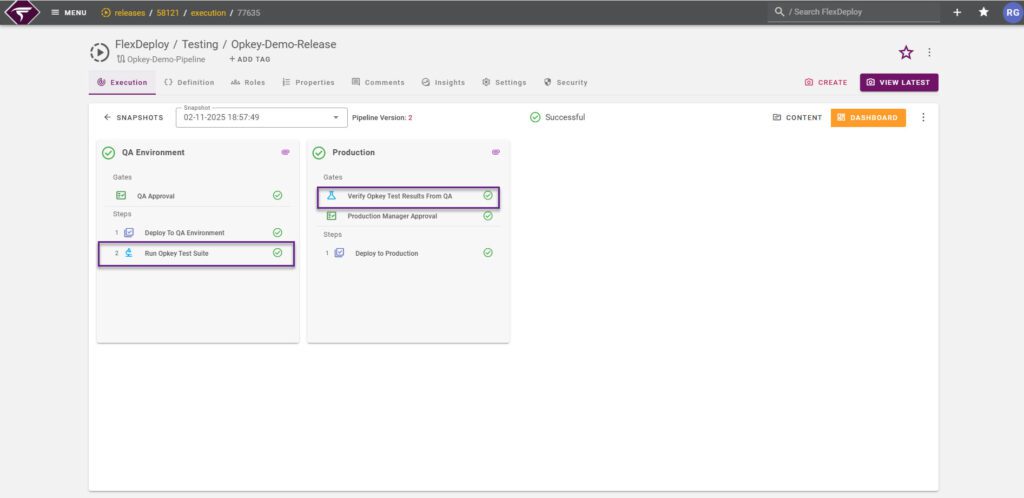Click the Deploy to Production status checkmark
1024x498 pixels.
(488, 253)
